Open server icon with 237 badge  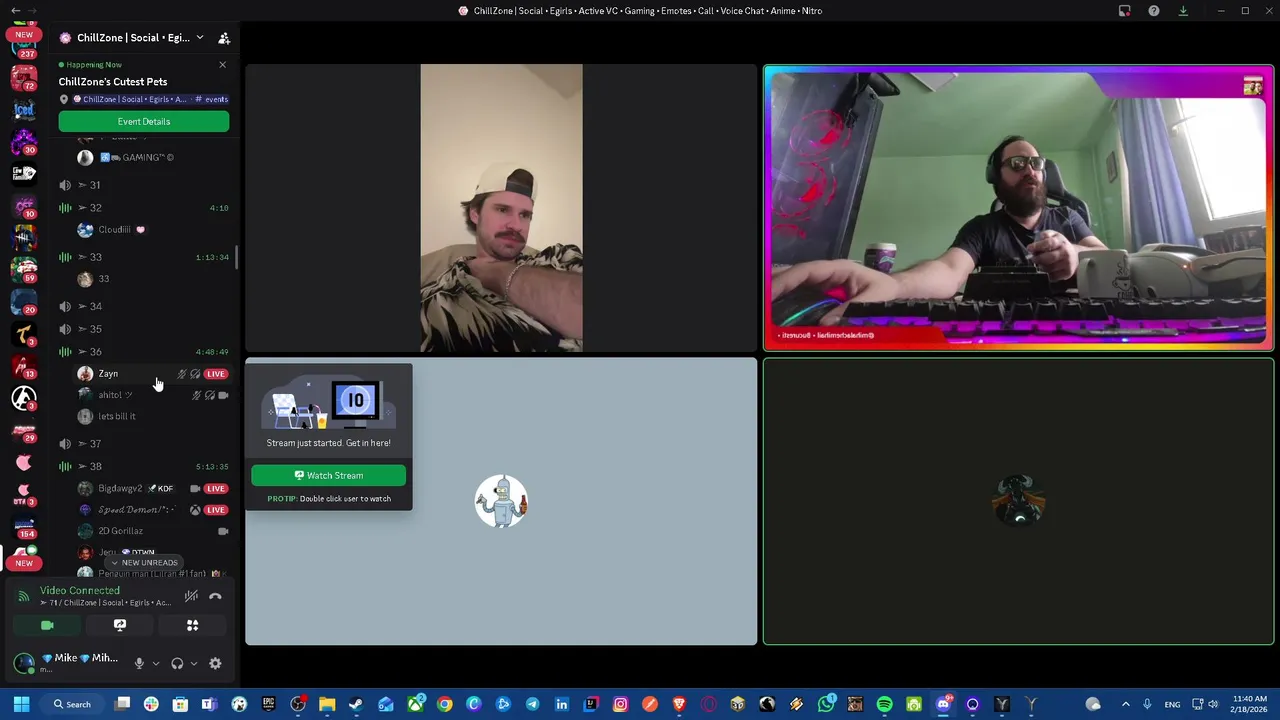pos(24,48)
